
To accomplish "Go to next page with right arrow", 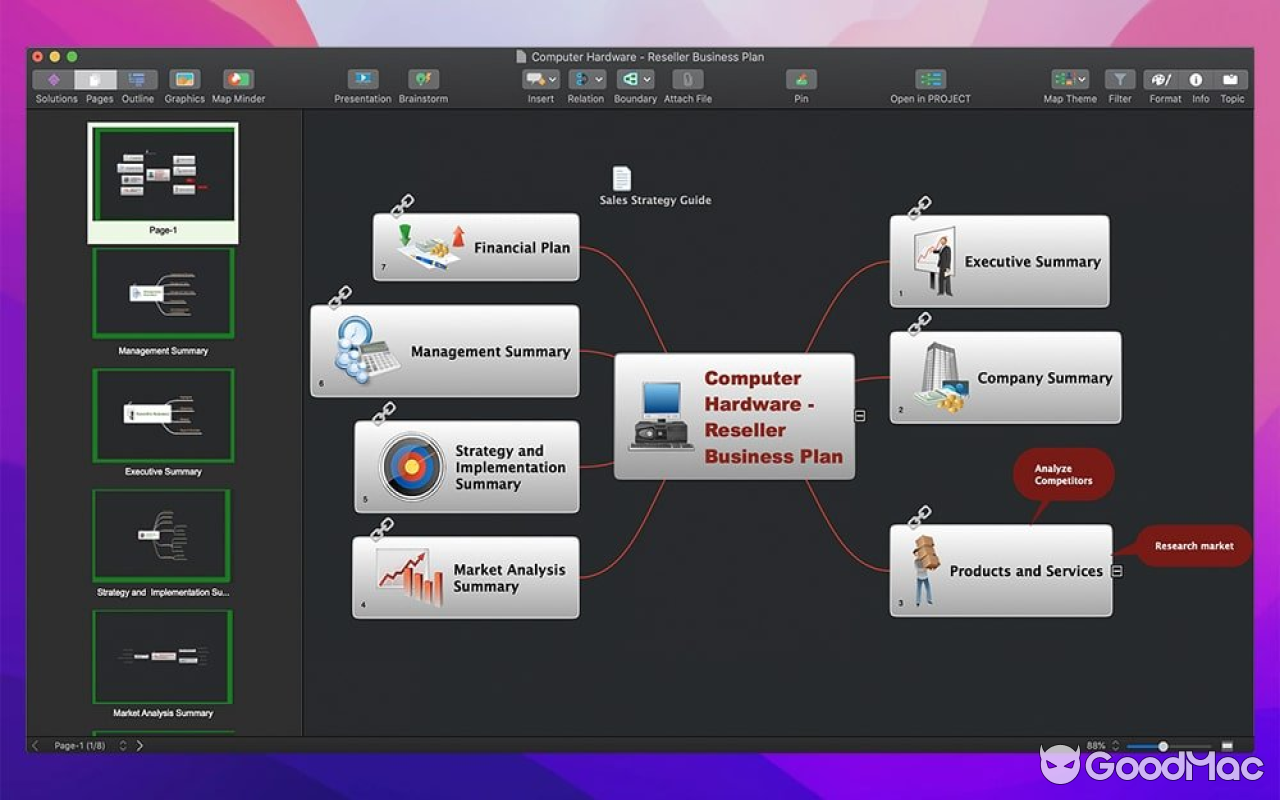I will pyautogui.click(x=140, y=745).
